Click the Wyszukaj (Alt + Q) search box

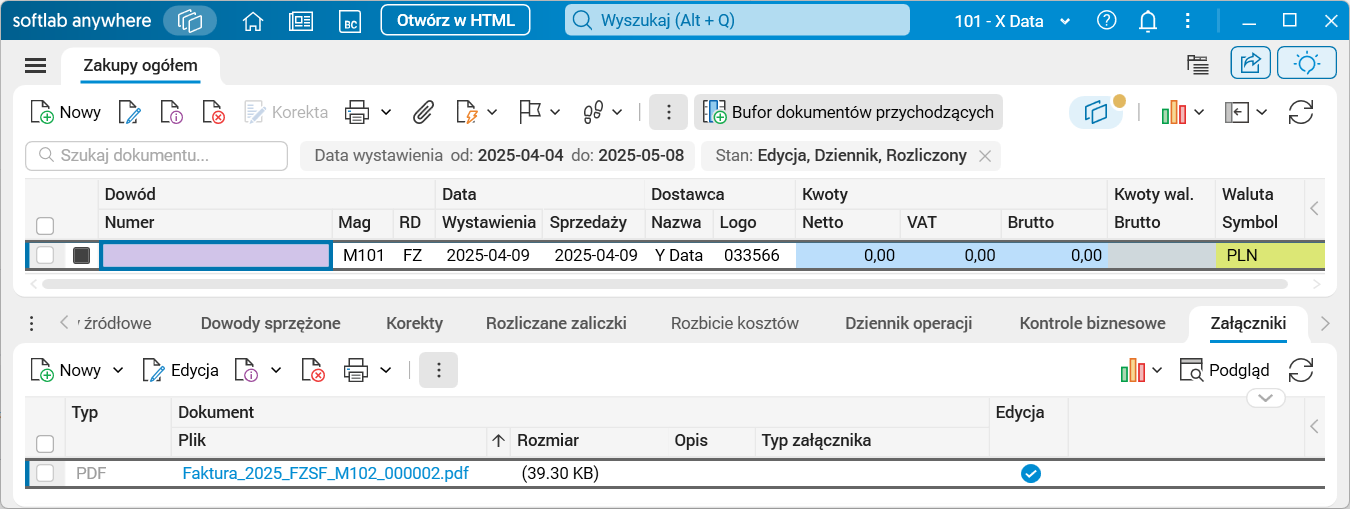(737, 21)
